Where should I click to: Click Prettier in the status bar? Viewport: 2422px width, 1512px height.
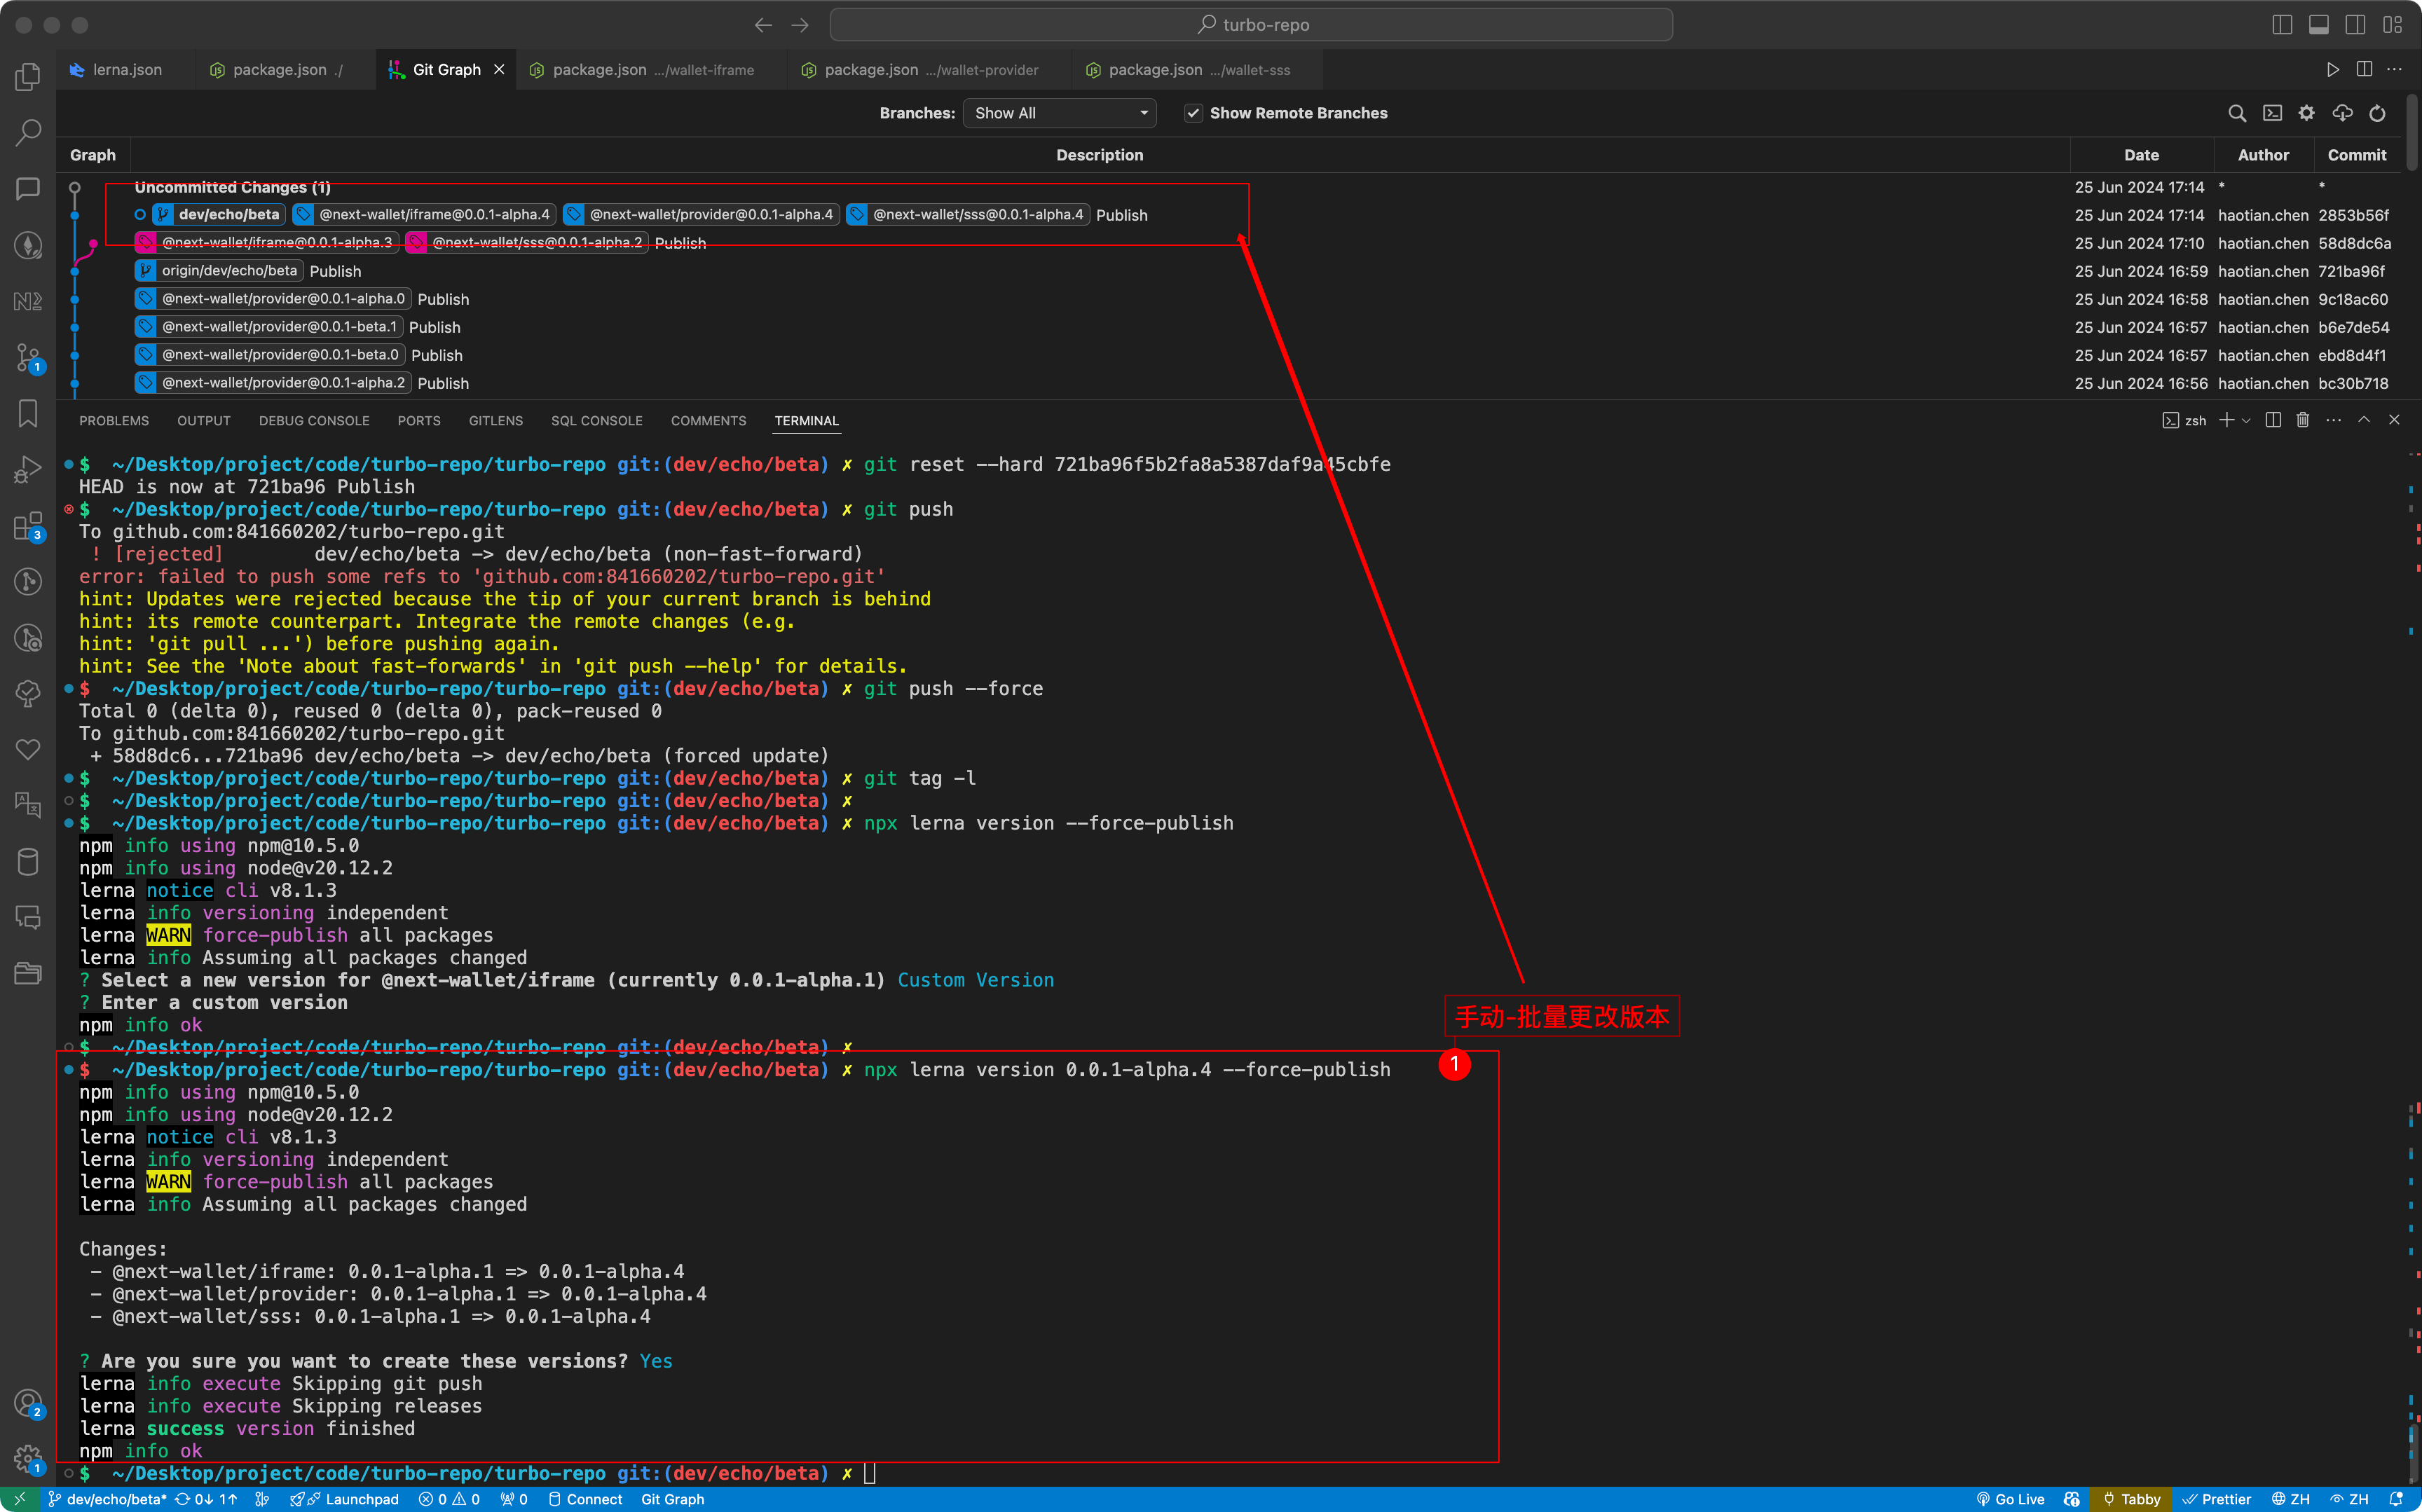point(2217,1499)
